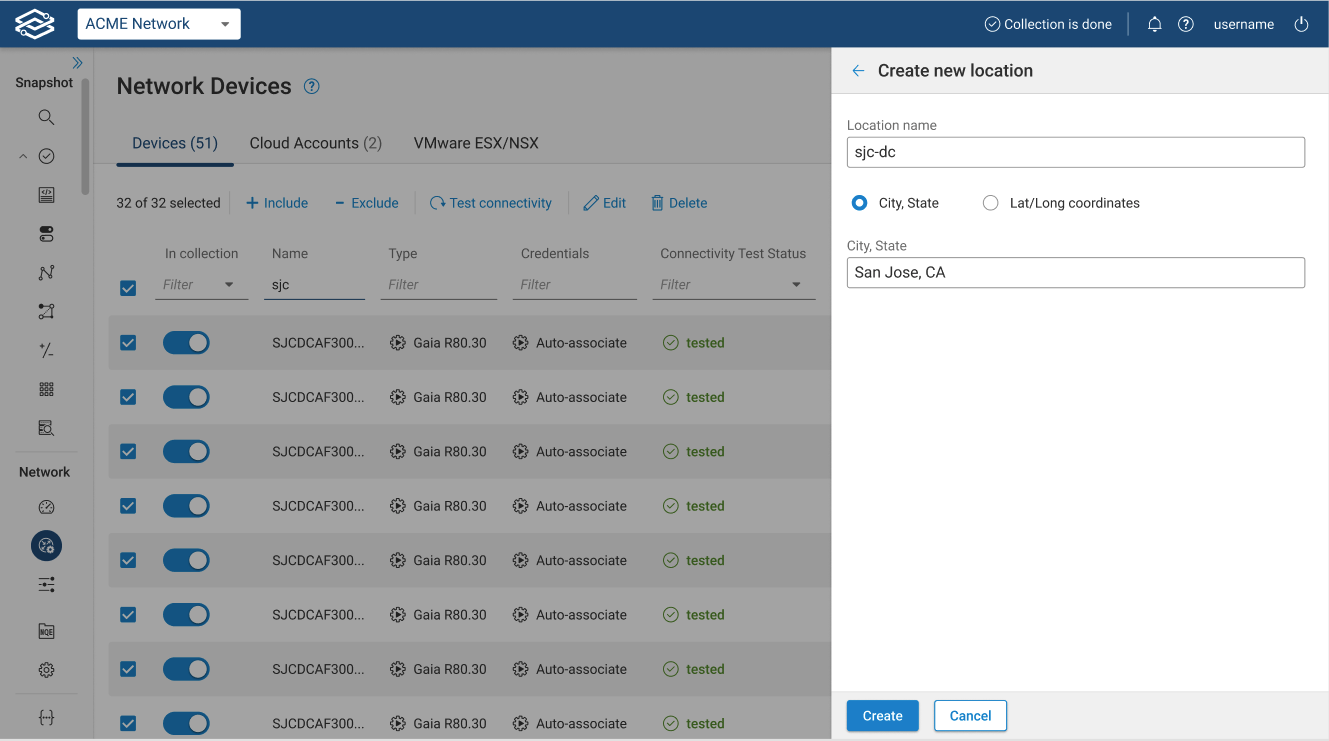
Task: Open the help icon in the top bar
Action: click(x=1186, y=24)
